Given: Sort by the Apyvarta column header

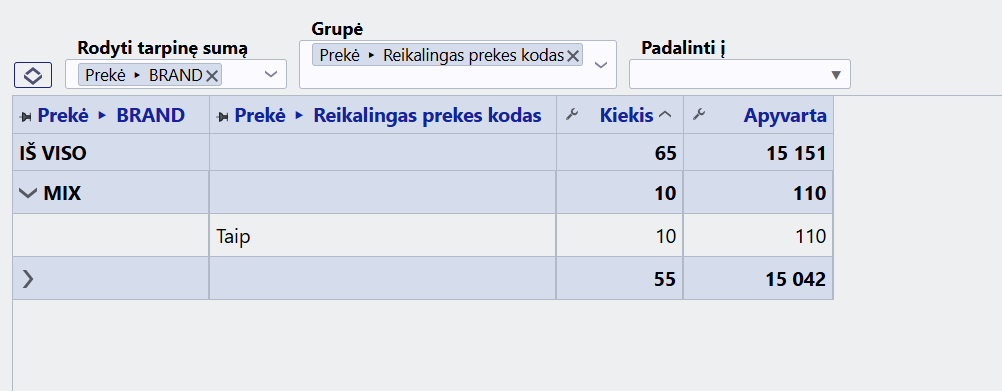Looking at the screenshot, I should pos(785,116).
